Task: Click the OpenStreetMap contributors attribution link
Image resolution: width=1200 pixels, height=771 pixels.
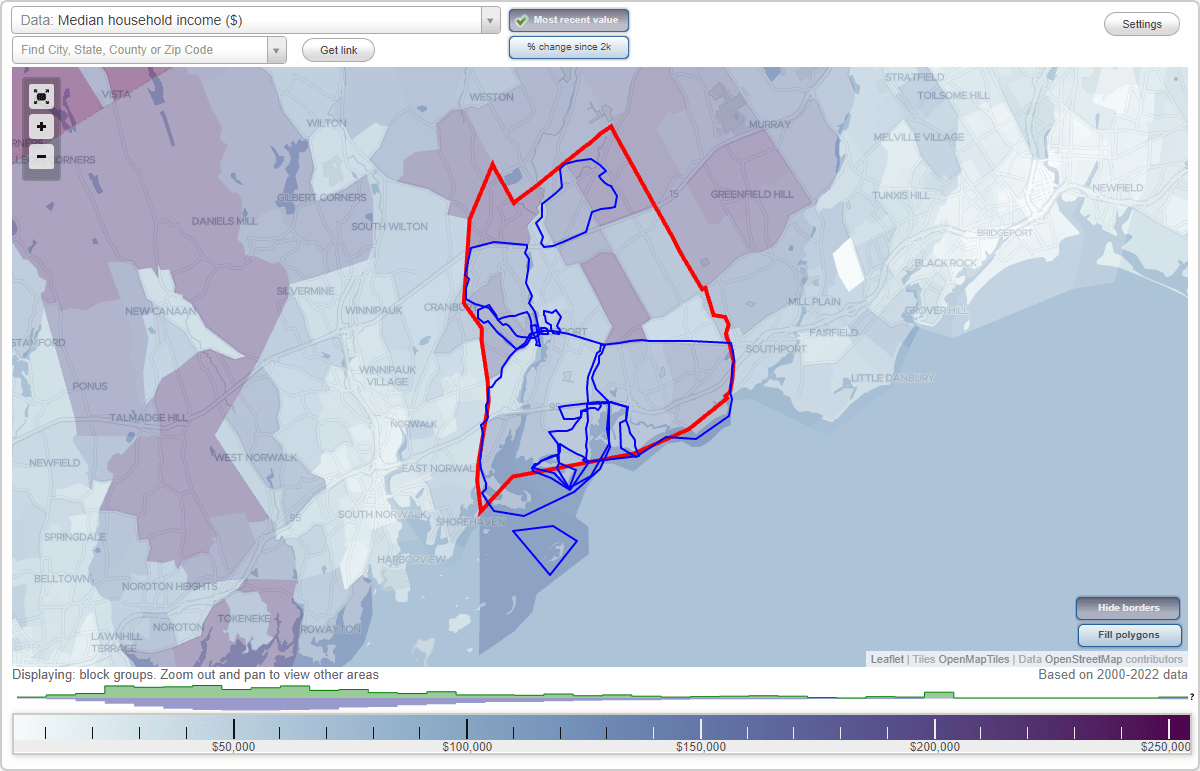Action: [x=1101, y=659]
